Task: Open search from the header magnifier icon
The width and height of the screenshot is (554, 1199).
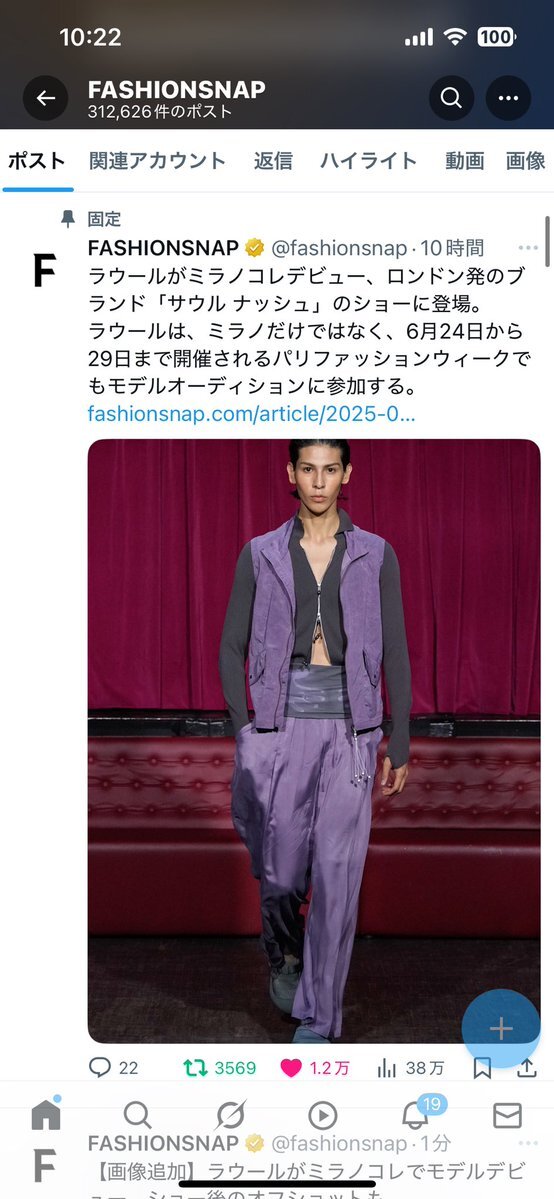Action: click(x=451, y=98)
